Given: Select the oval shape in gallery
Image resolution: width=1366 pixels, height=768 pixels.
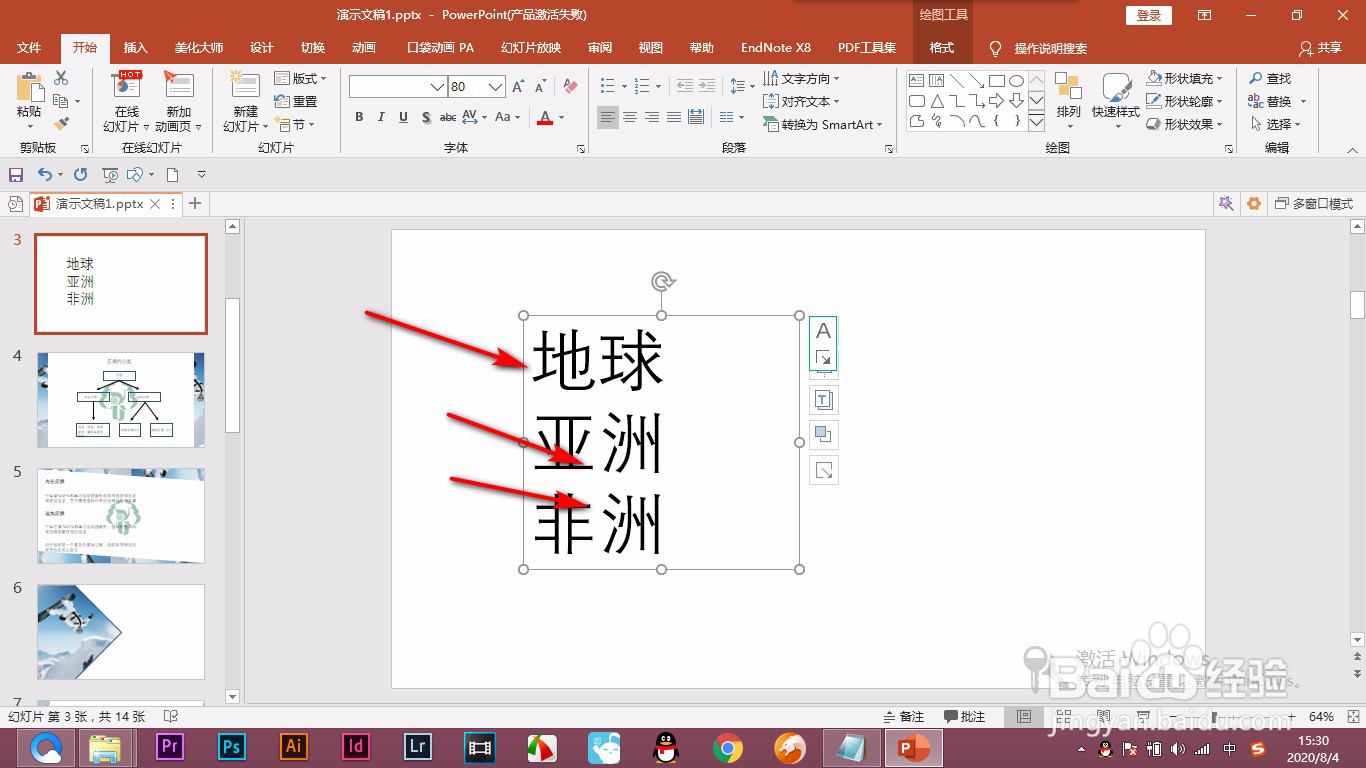Looking at the screenshot, I should click(1017, 81).
